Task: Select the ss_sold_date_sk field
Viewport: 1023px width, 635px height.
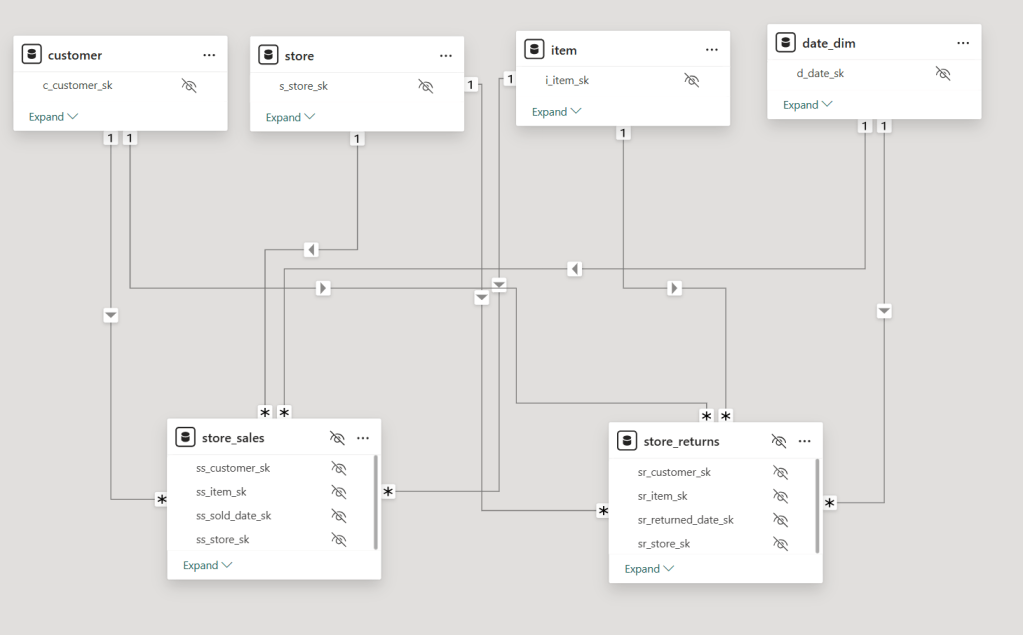Action: [x=233, y=516]
